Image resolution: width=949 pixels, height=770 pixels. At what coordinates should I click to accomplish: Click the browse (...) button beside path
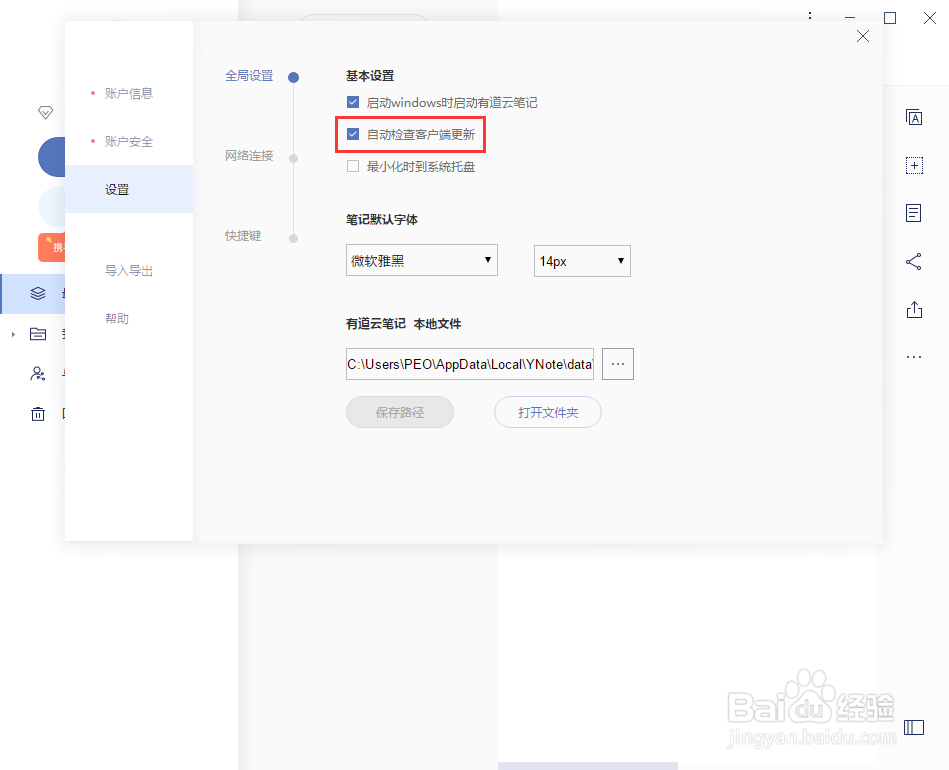618,364
